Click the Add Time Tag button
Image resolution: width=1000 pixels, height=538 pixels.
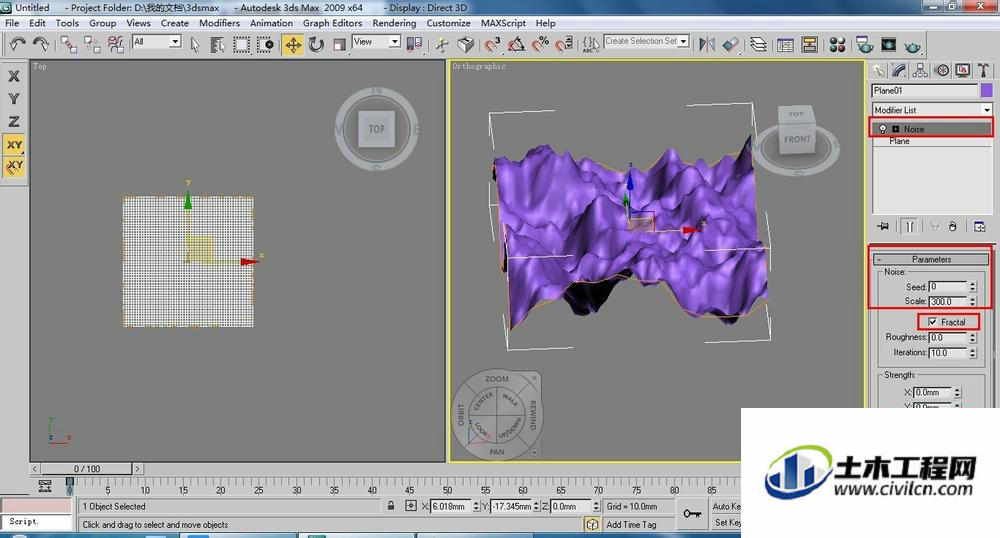(x=631, y=524)
